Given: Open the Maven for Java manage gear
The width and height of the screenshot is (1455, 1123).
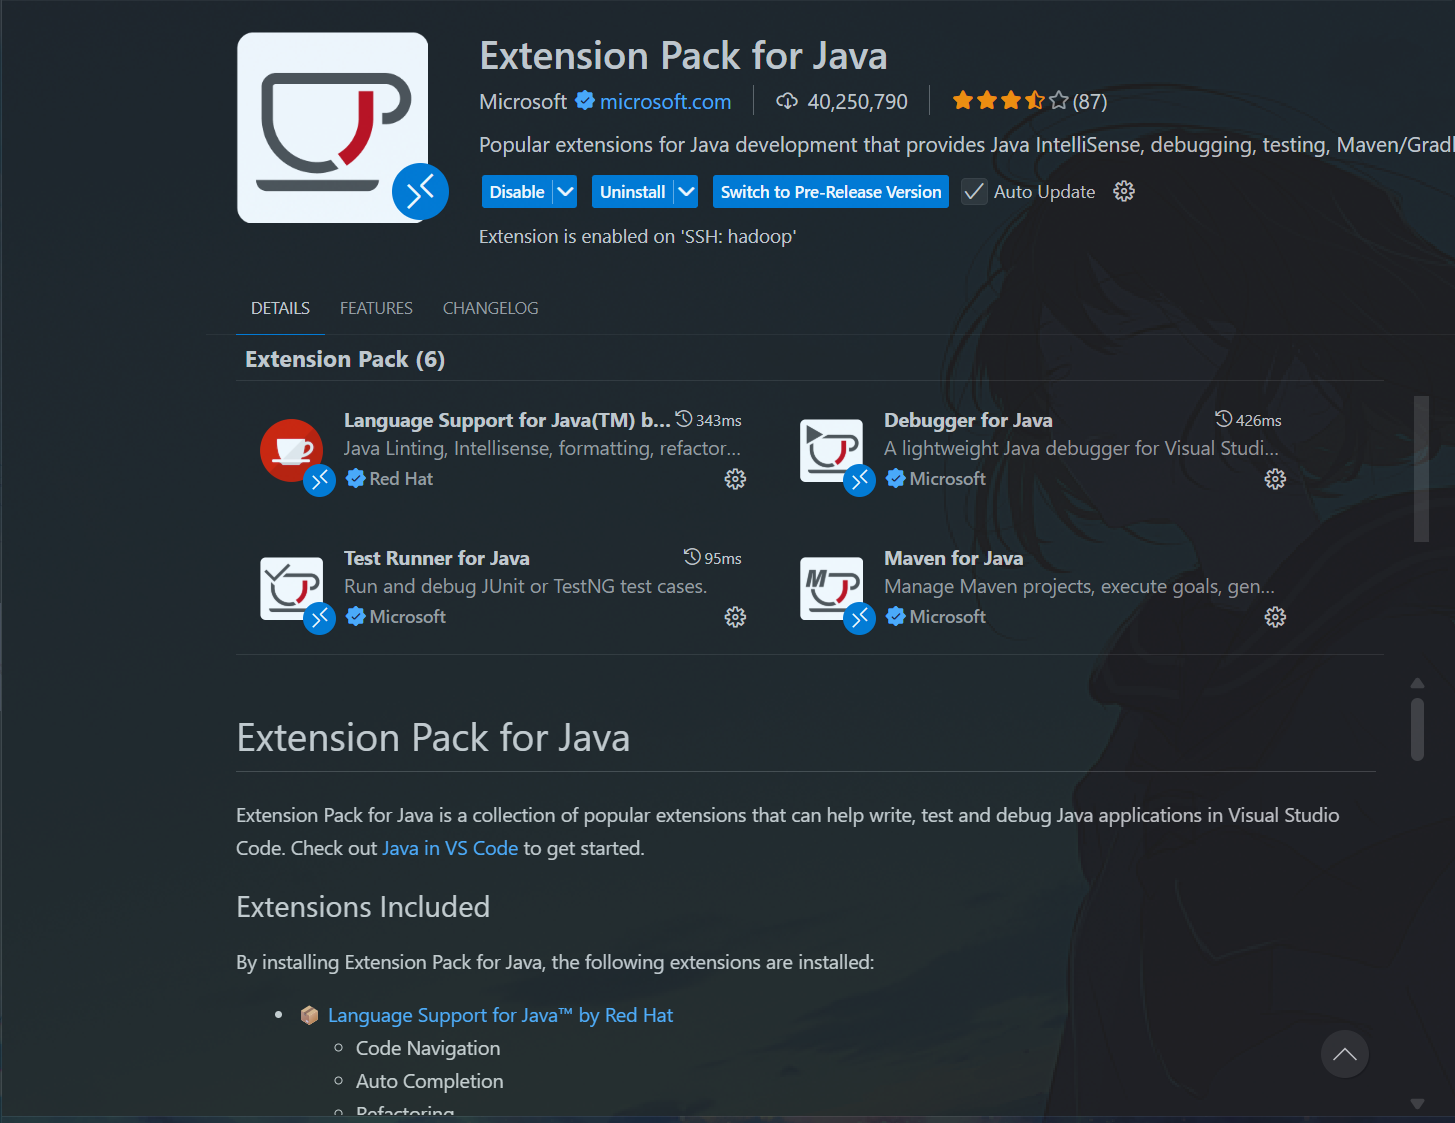Looking at the screenshot, I should pyautogui.click(x=1275, y=617).
